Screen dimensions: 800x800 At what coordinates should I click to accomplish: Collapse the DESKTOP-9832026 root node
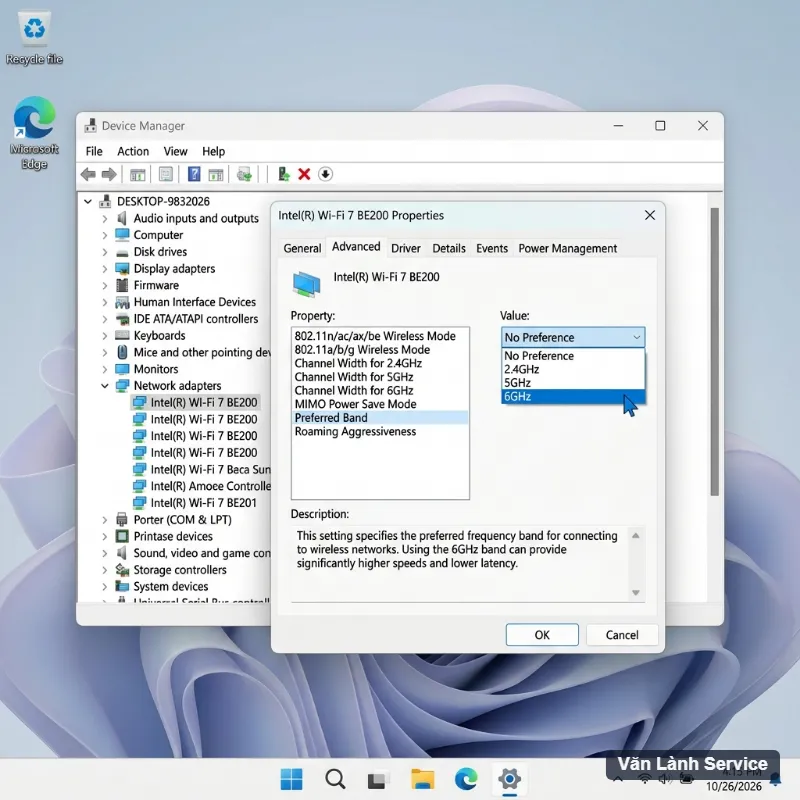click(x=88, y=202)
